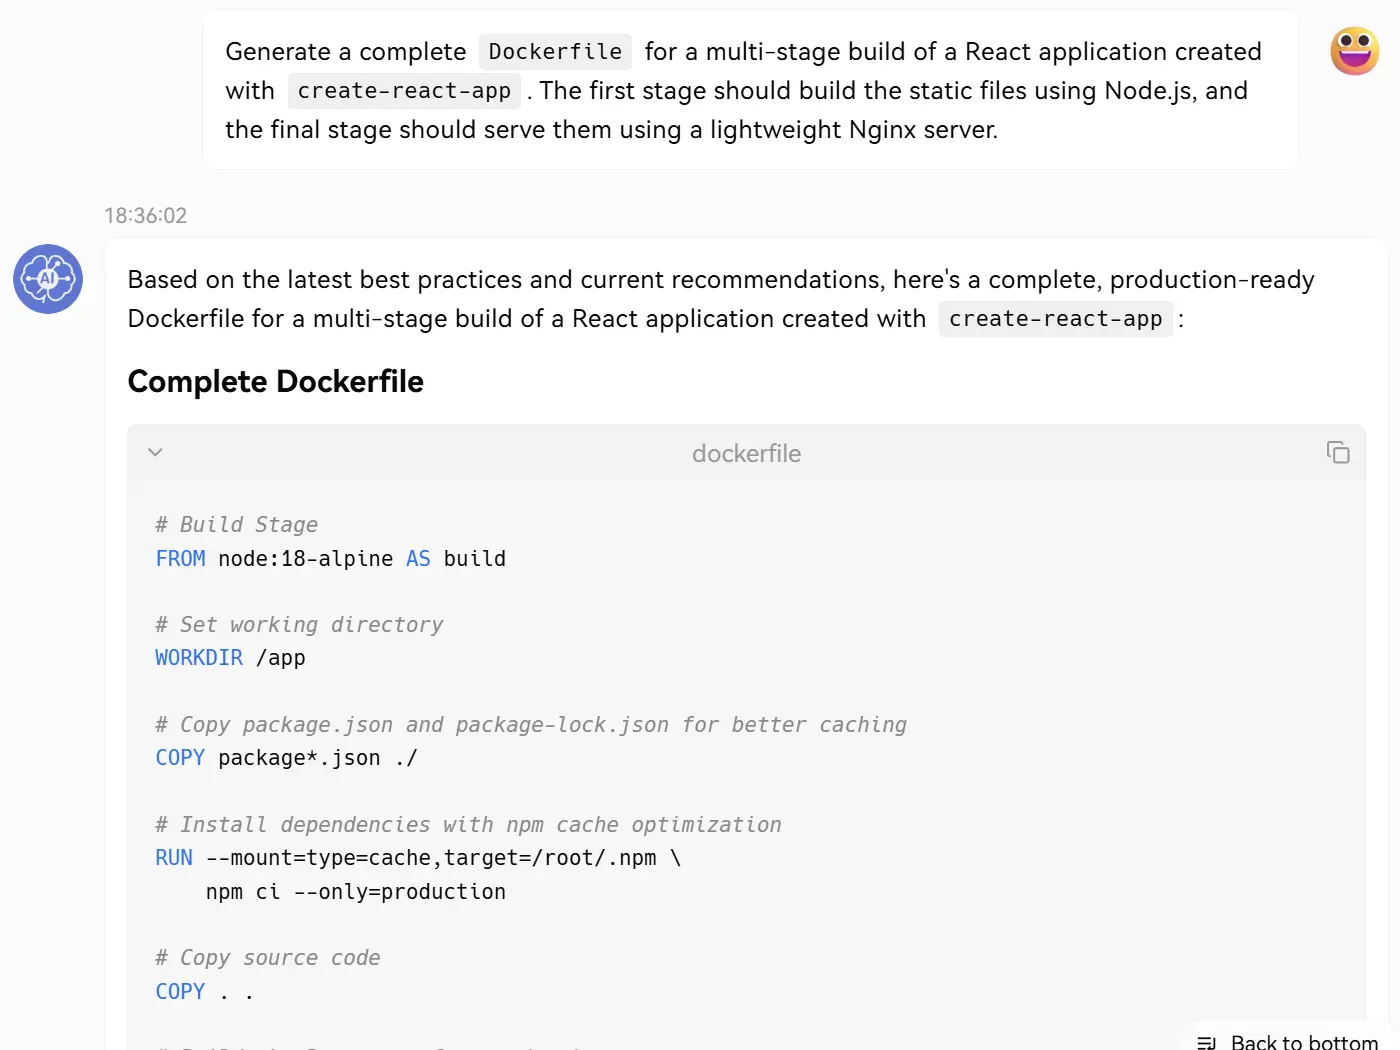
Task: Click the RUN --mount=type=cache code line
Action: pos(418,858)
